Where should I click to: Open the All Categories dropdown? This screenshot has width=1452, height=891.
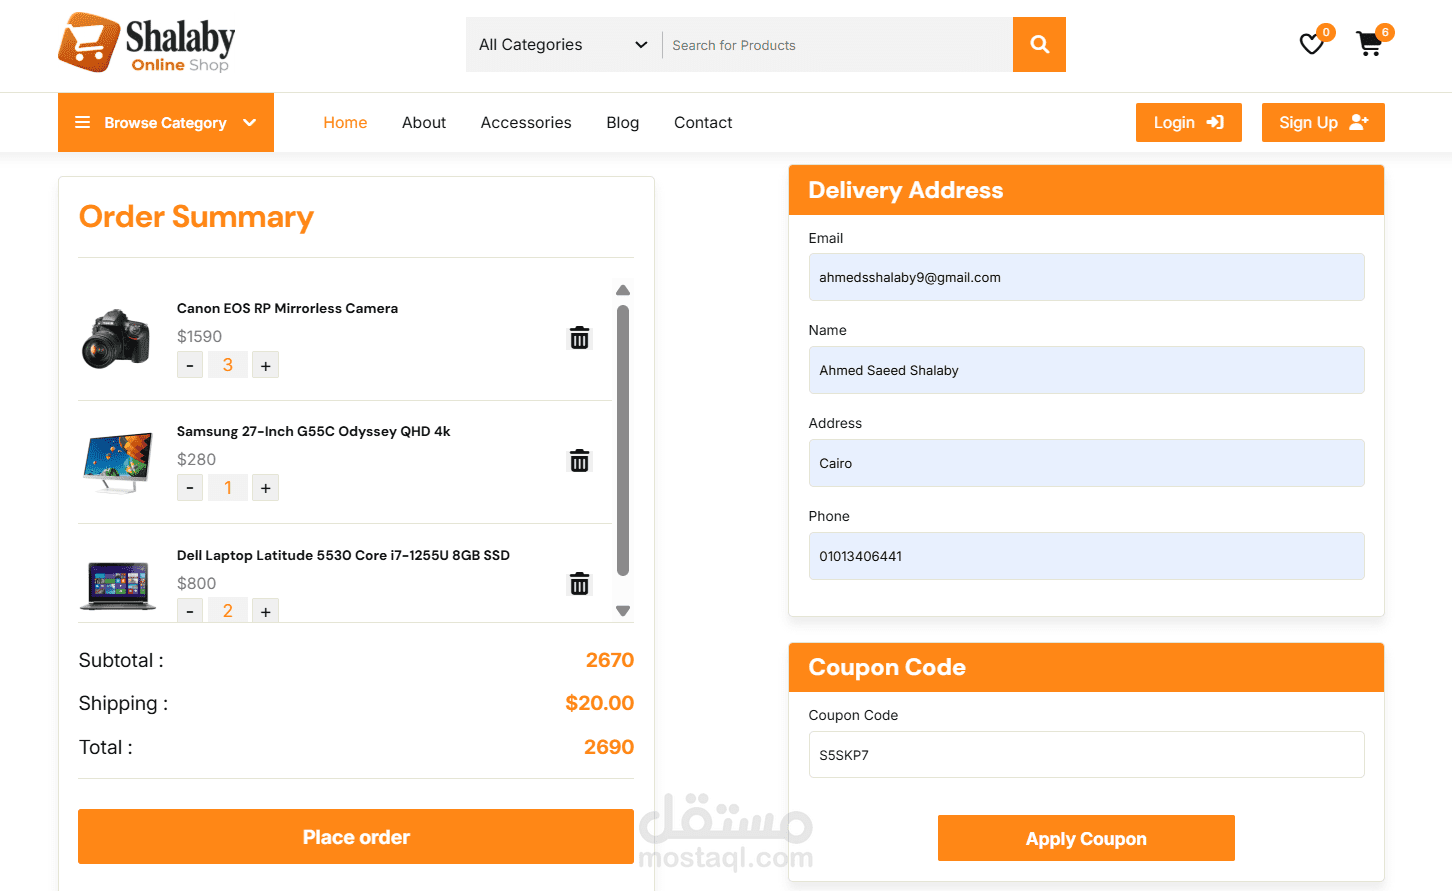tap(563, 44)
